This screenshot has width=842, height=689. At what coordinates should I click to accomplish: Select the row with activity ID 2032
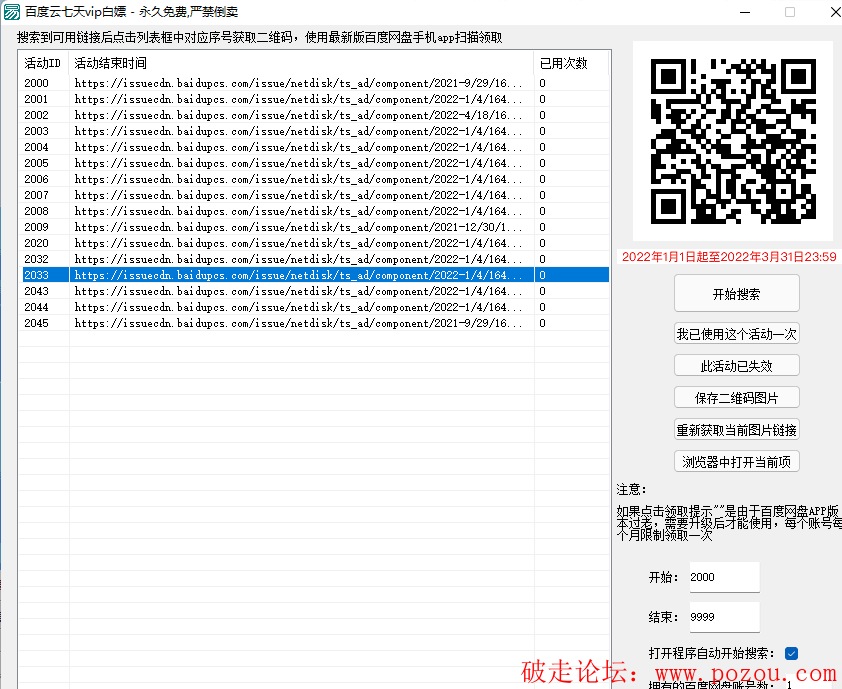coord(314,259)
